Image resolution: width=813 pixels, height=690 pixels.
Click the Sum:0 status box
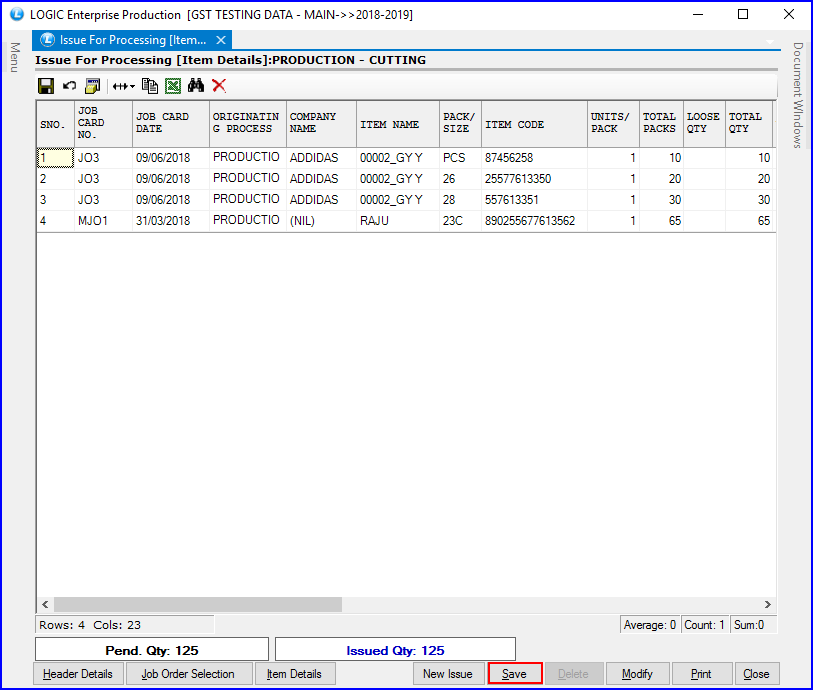pos(753,625)
